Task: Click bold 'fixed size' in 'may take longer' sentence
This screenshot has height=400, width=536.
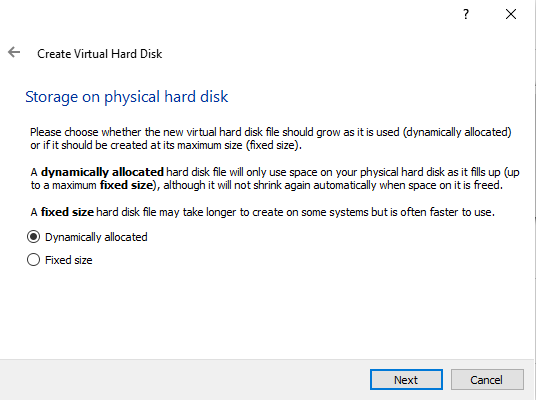Action: pos(67,212)
